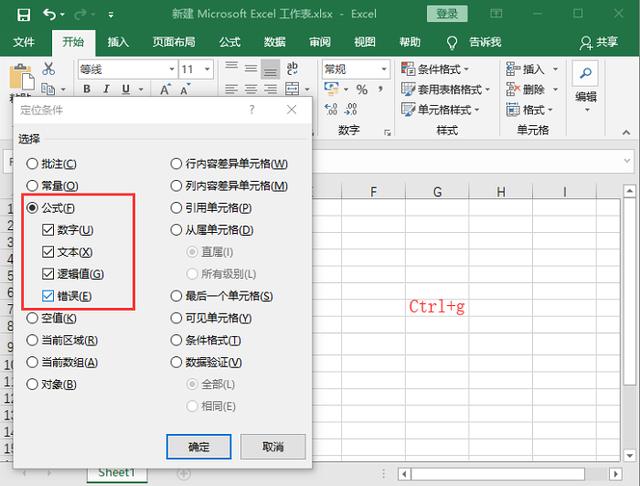Toggle Italic formatting
Viewport: 640px width, 486px height.
point(106,89)
